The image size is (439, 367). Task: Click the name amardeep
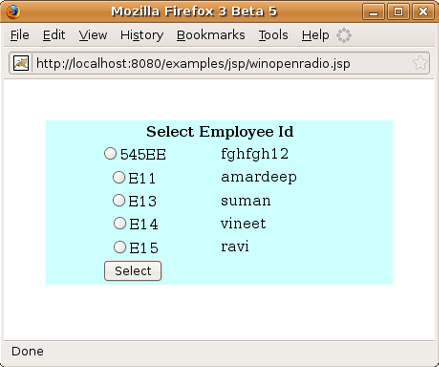tap(259, 178)
